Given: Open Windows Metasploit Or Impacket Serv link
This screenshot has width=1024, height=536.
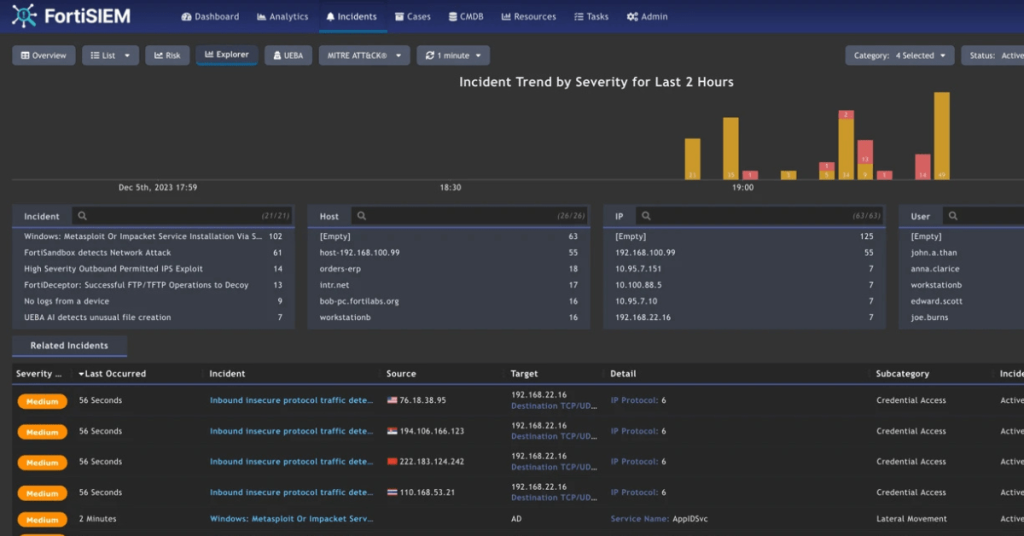Looking at the screenshot, I should pyautogui.click(x=291, y=519).
